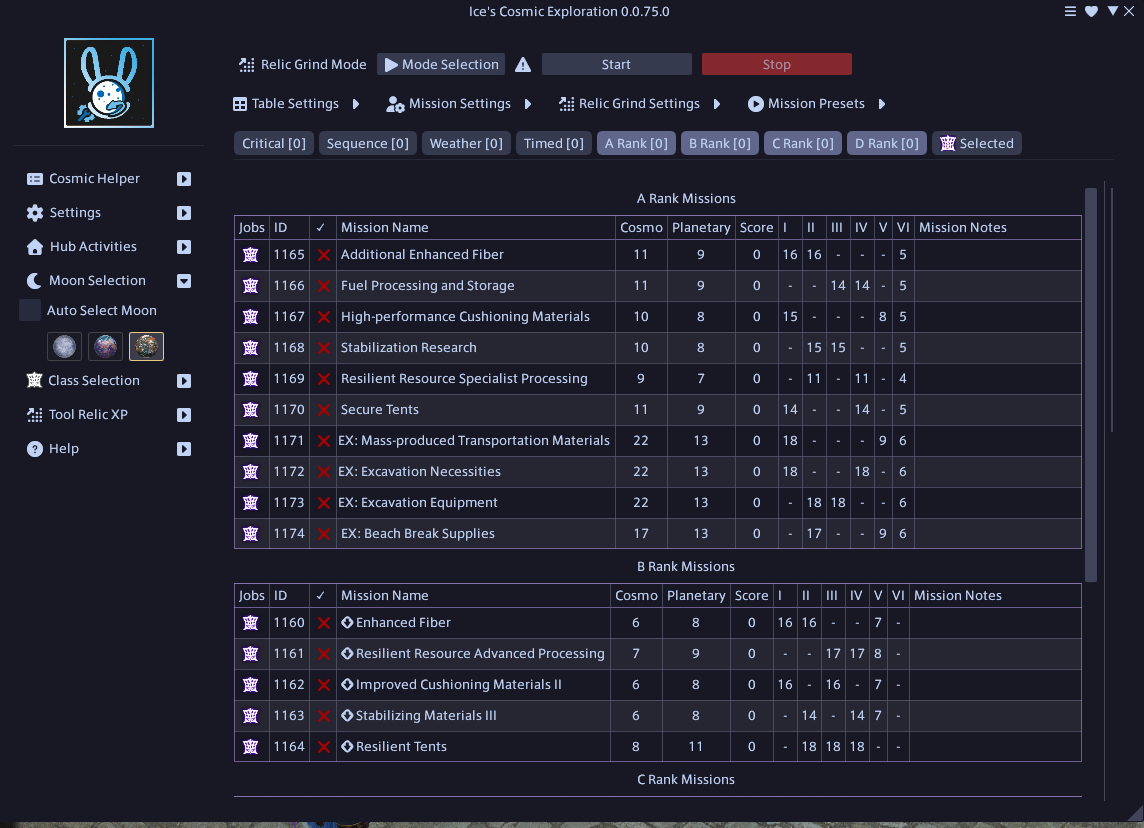Screen dimensions: 1144x828
Task: Click job icon for mission 1160
Action: (x=250, y=623)
